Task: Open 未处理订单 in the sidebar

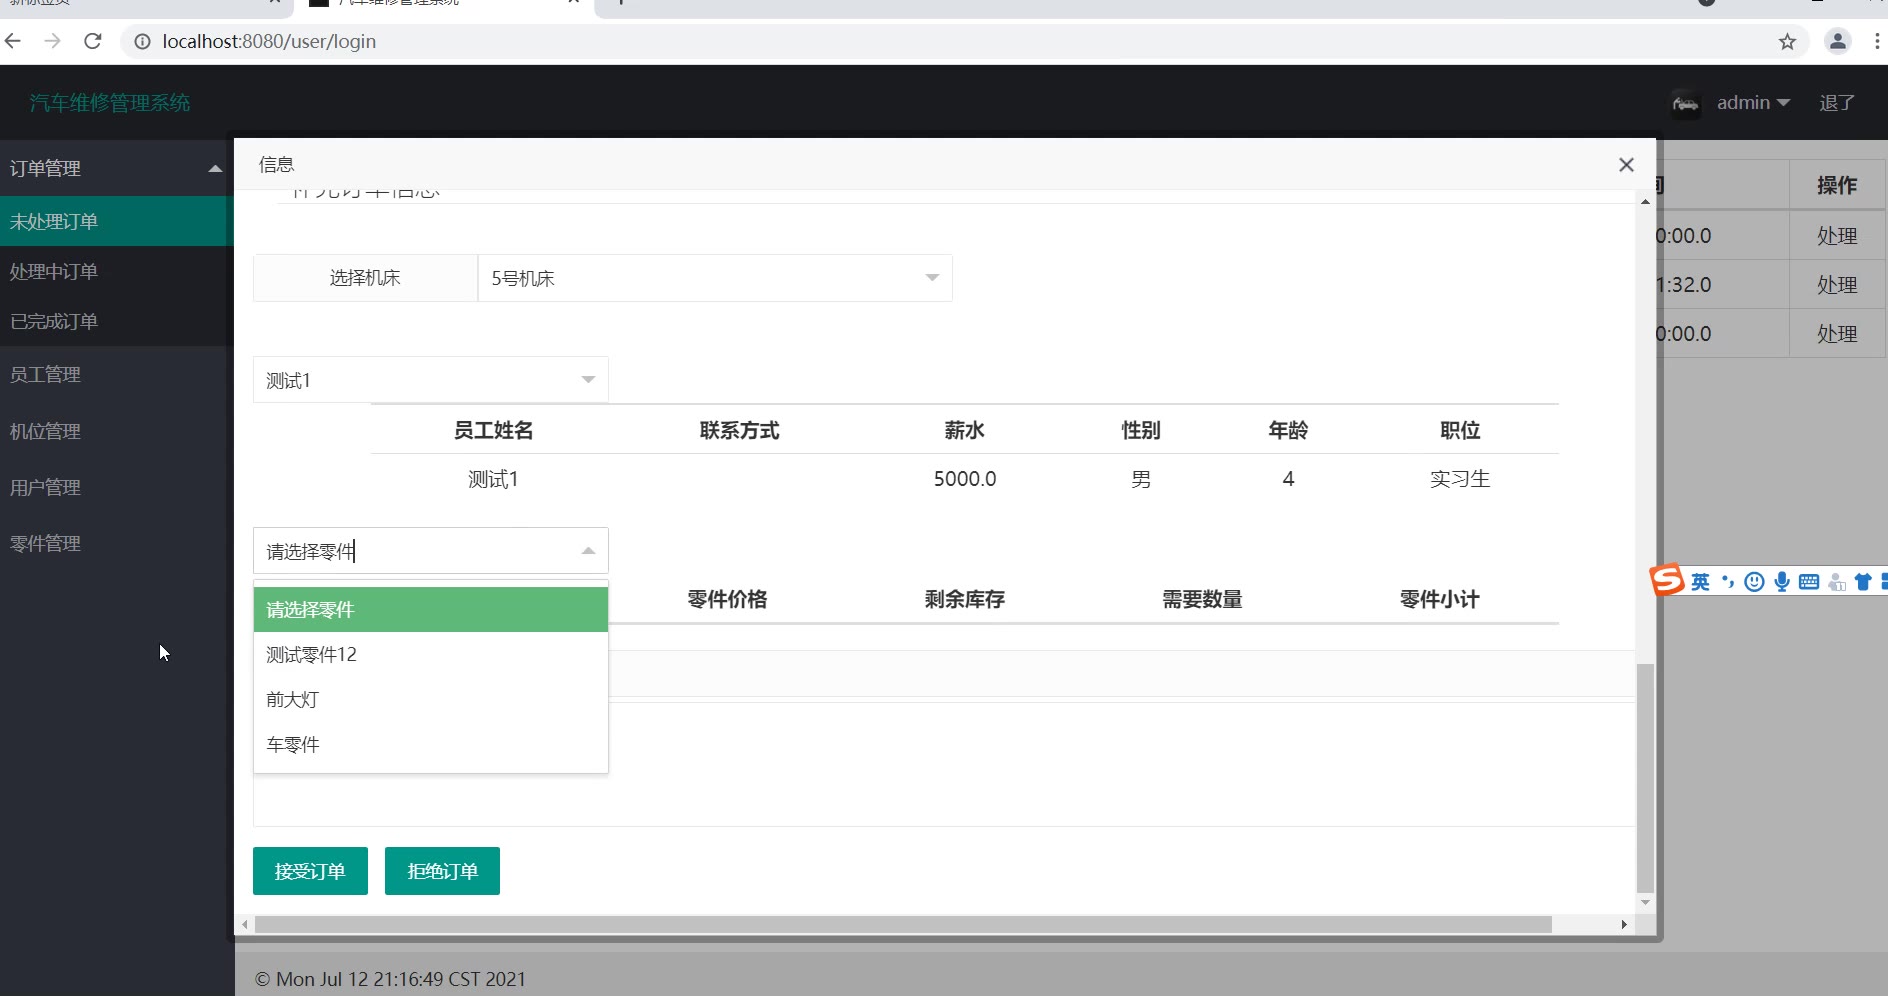Action: [116, 221]
